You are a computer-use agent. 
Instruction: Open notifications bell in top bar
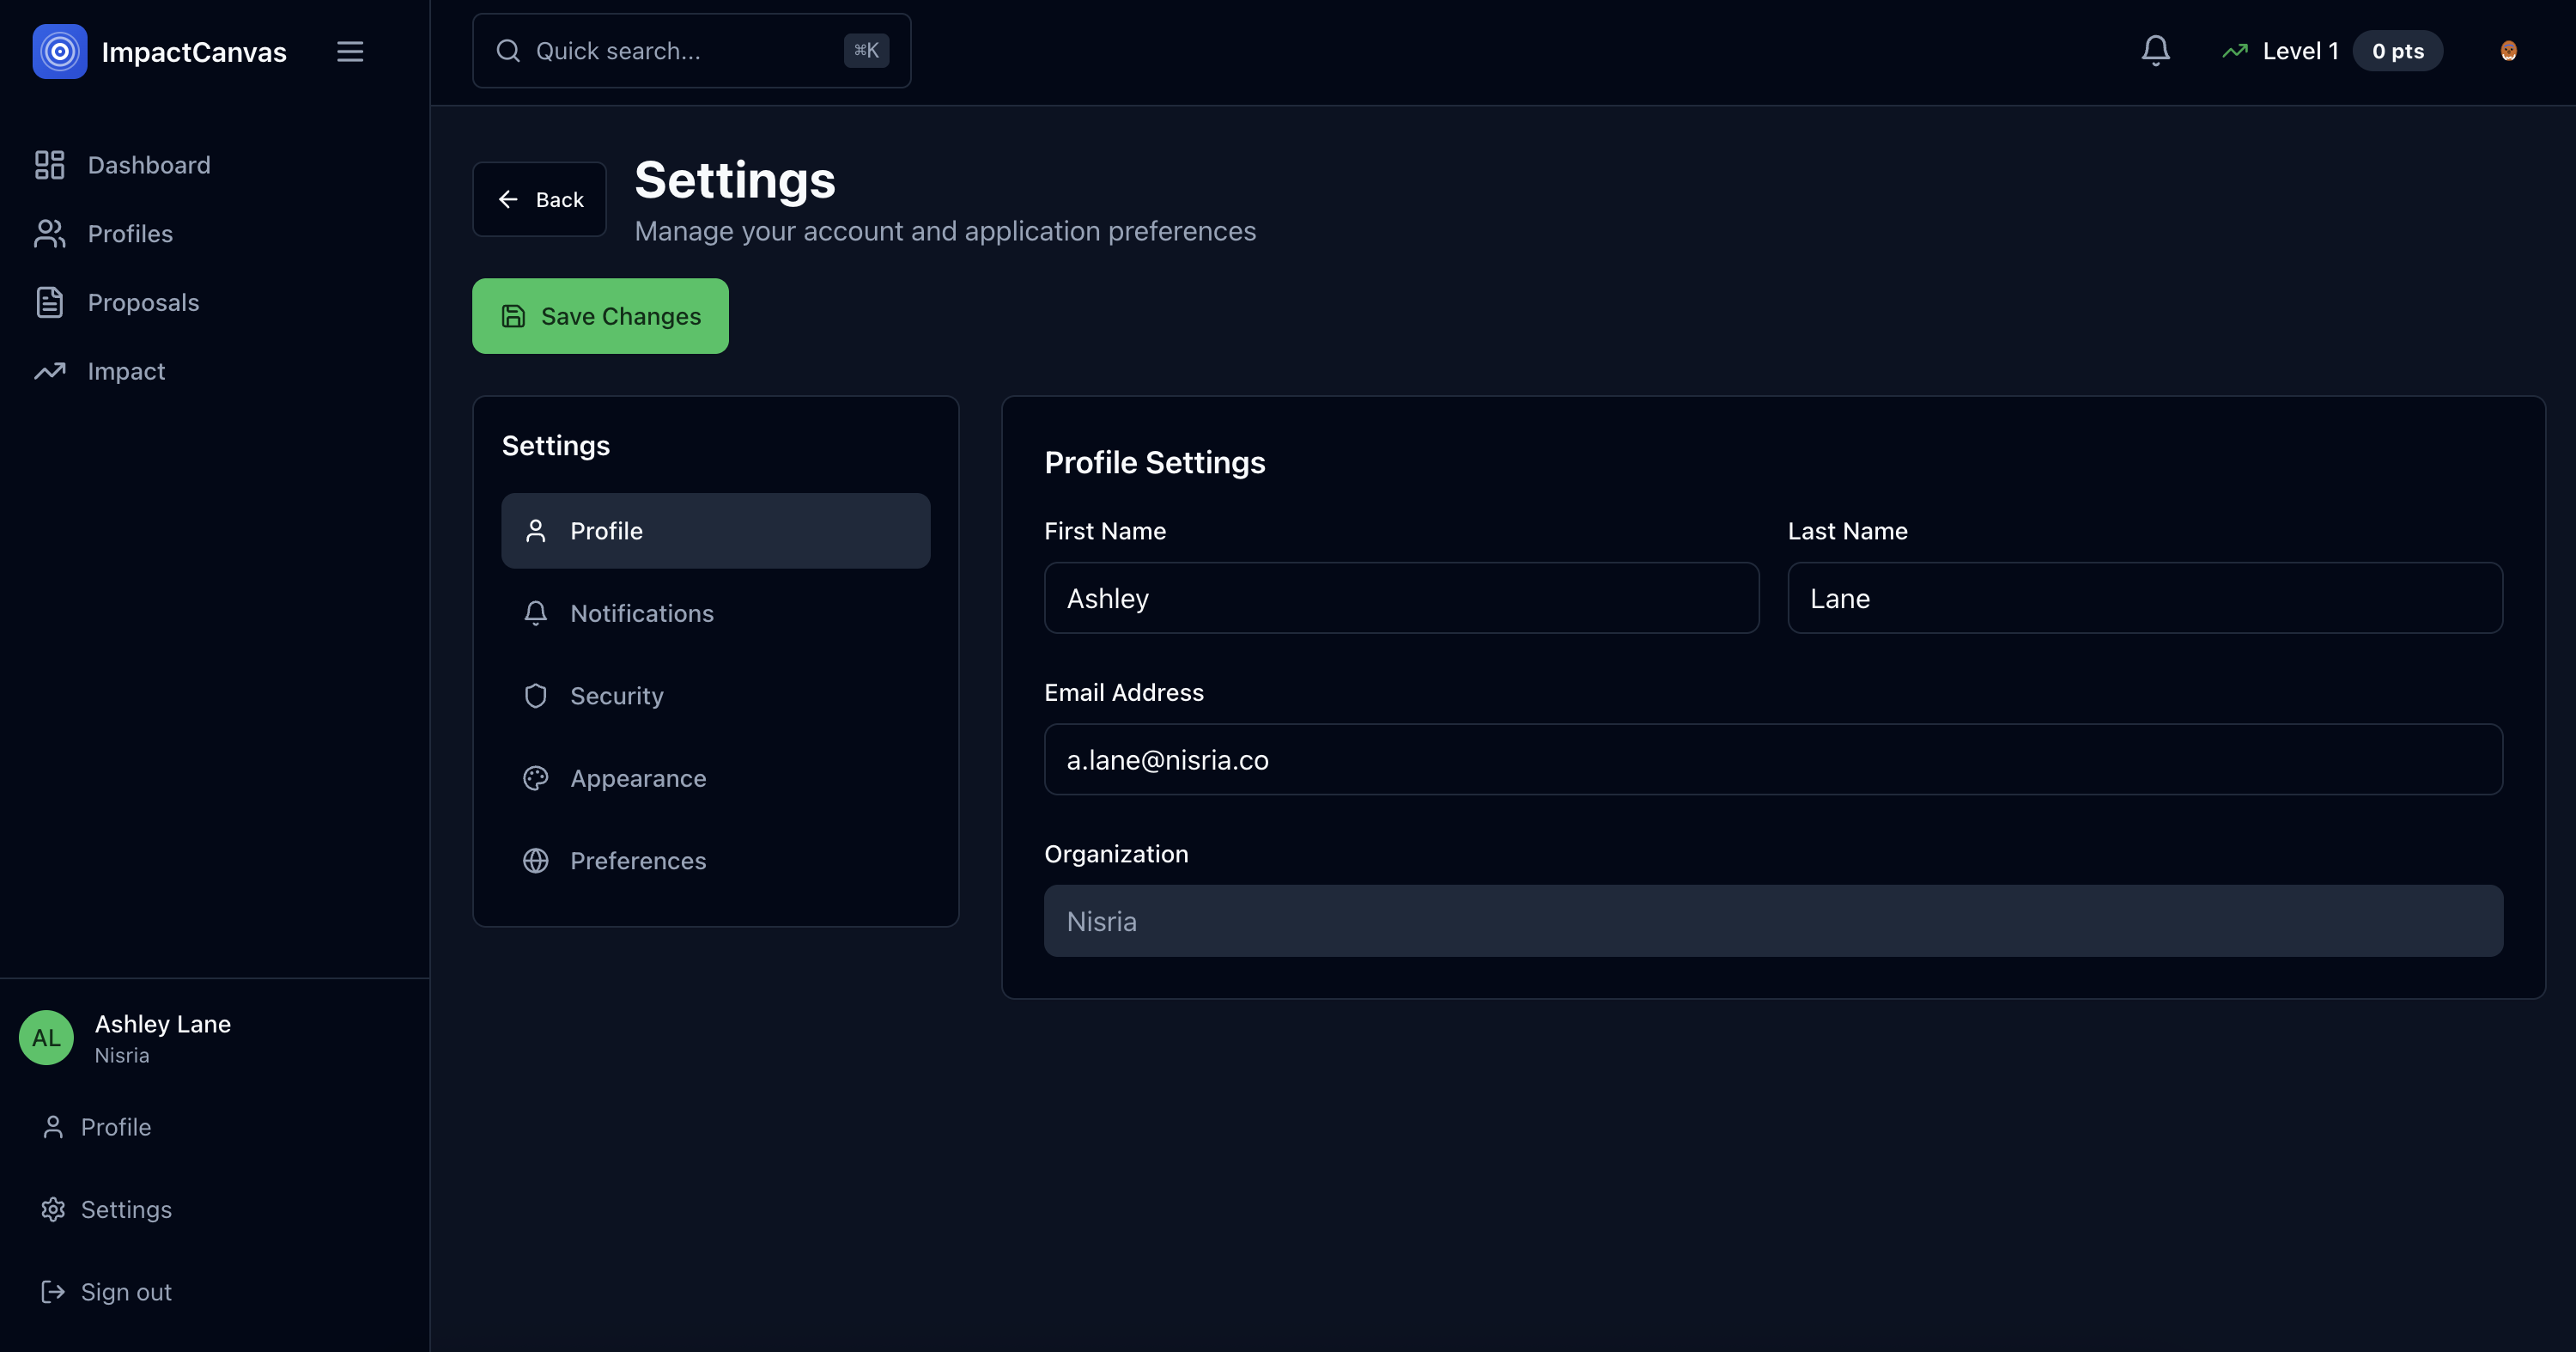(2155, 51)
